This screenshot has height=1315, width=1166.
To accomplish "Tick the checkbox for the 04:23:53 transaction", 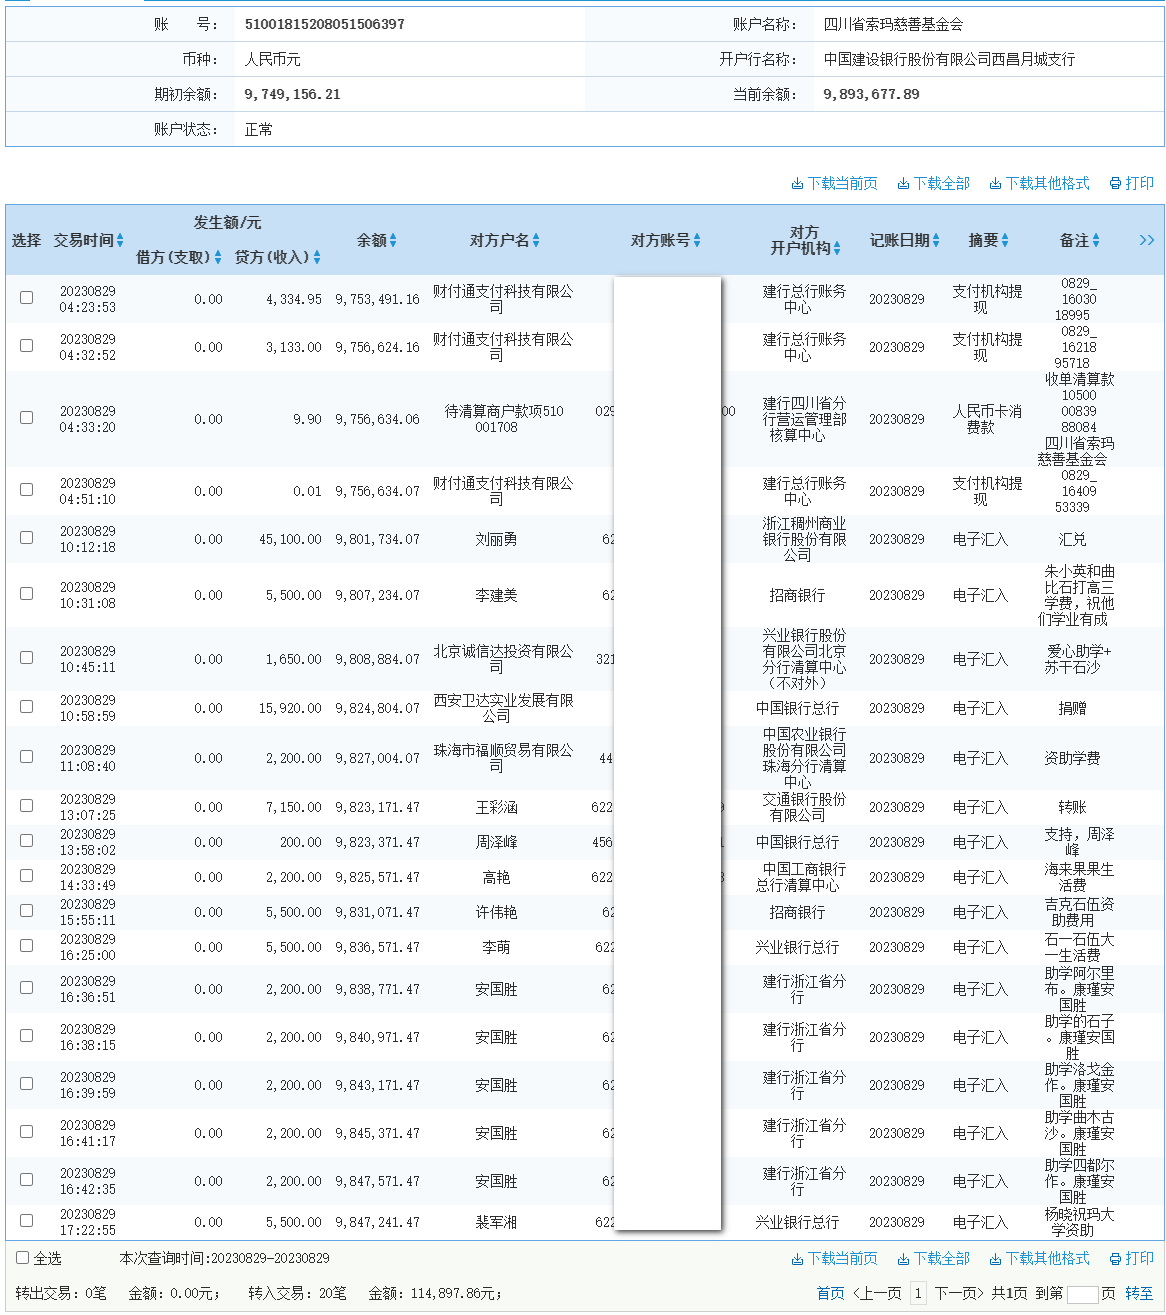I will coord(27,297).
